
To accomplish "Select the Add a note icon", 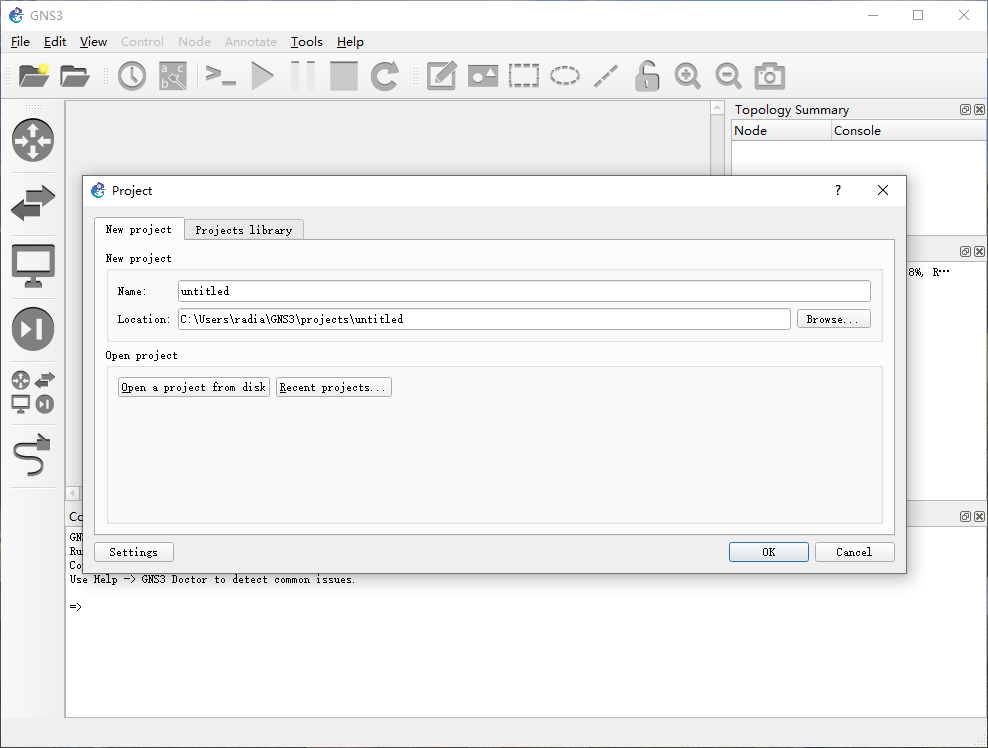I will (442, 76).
